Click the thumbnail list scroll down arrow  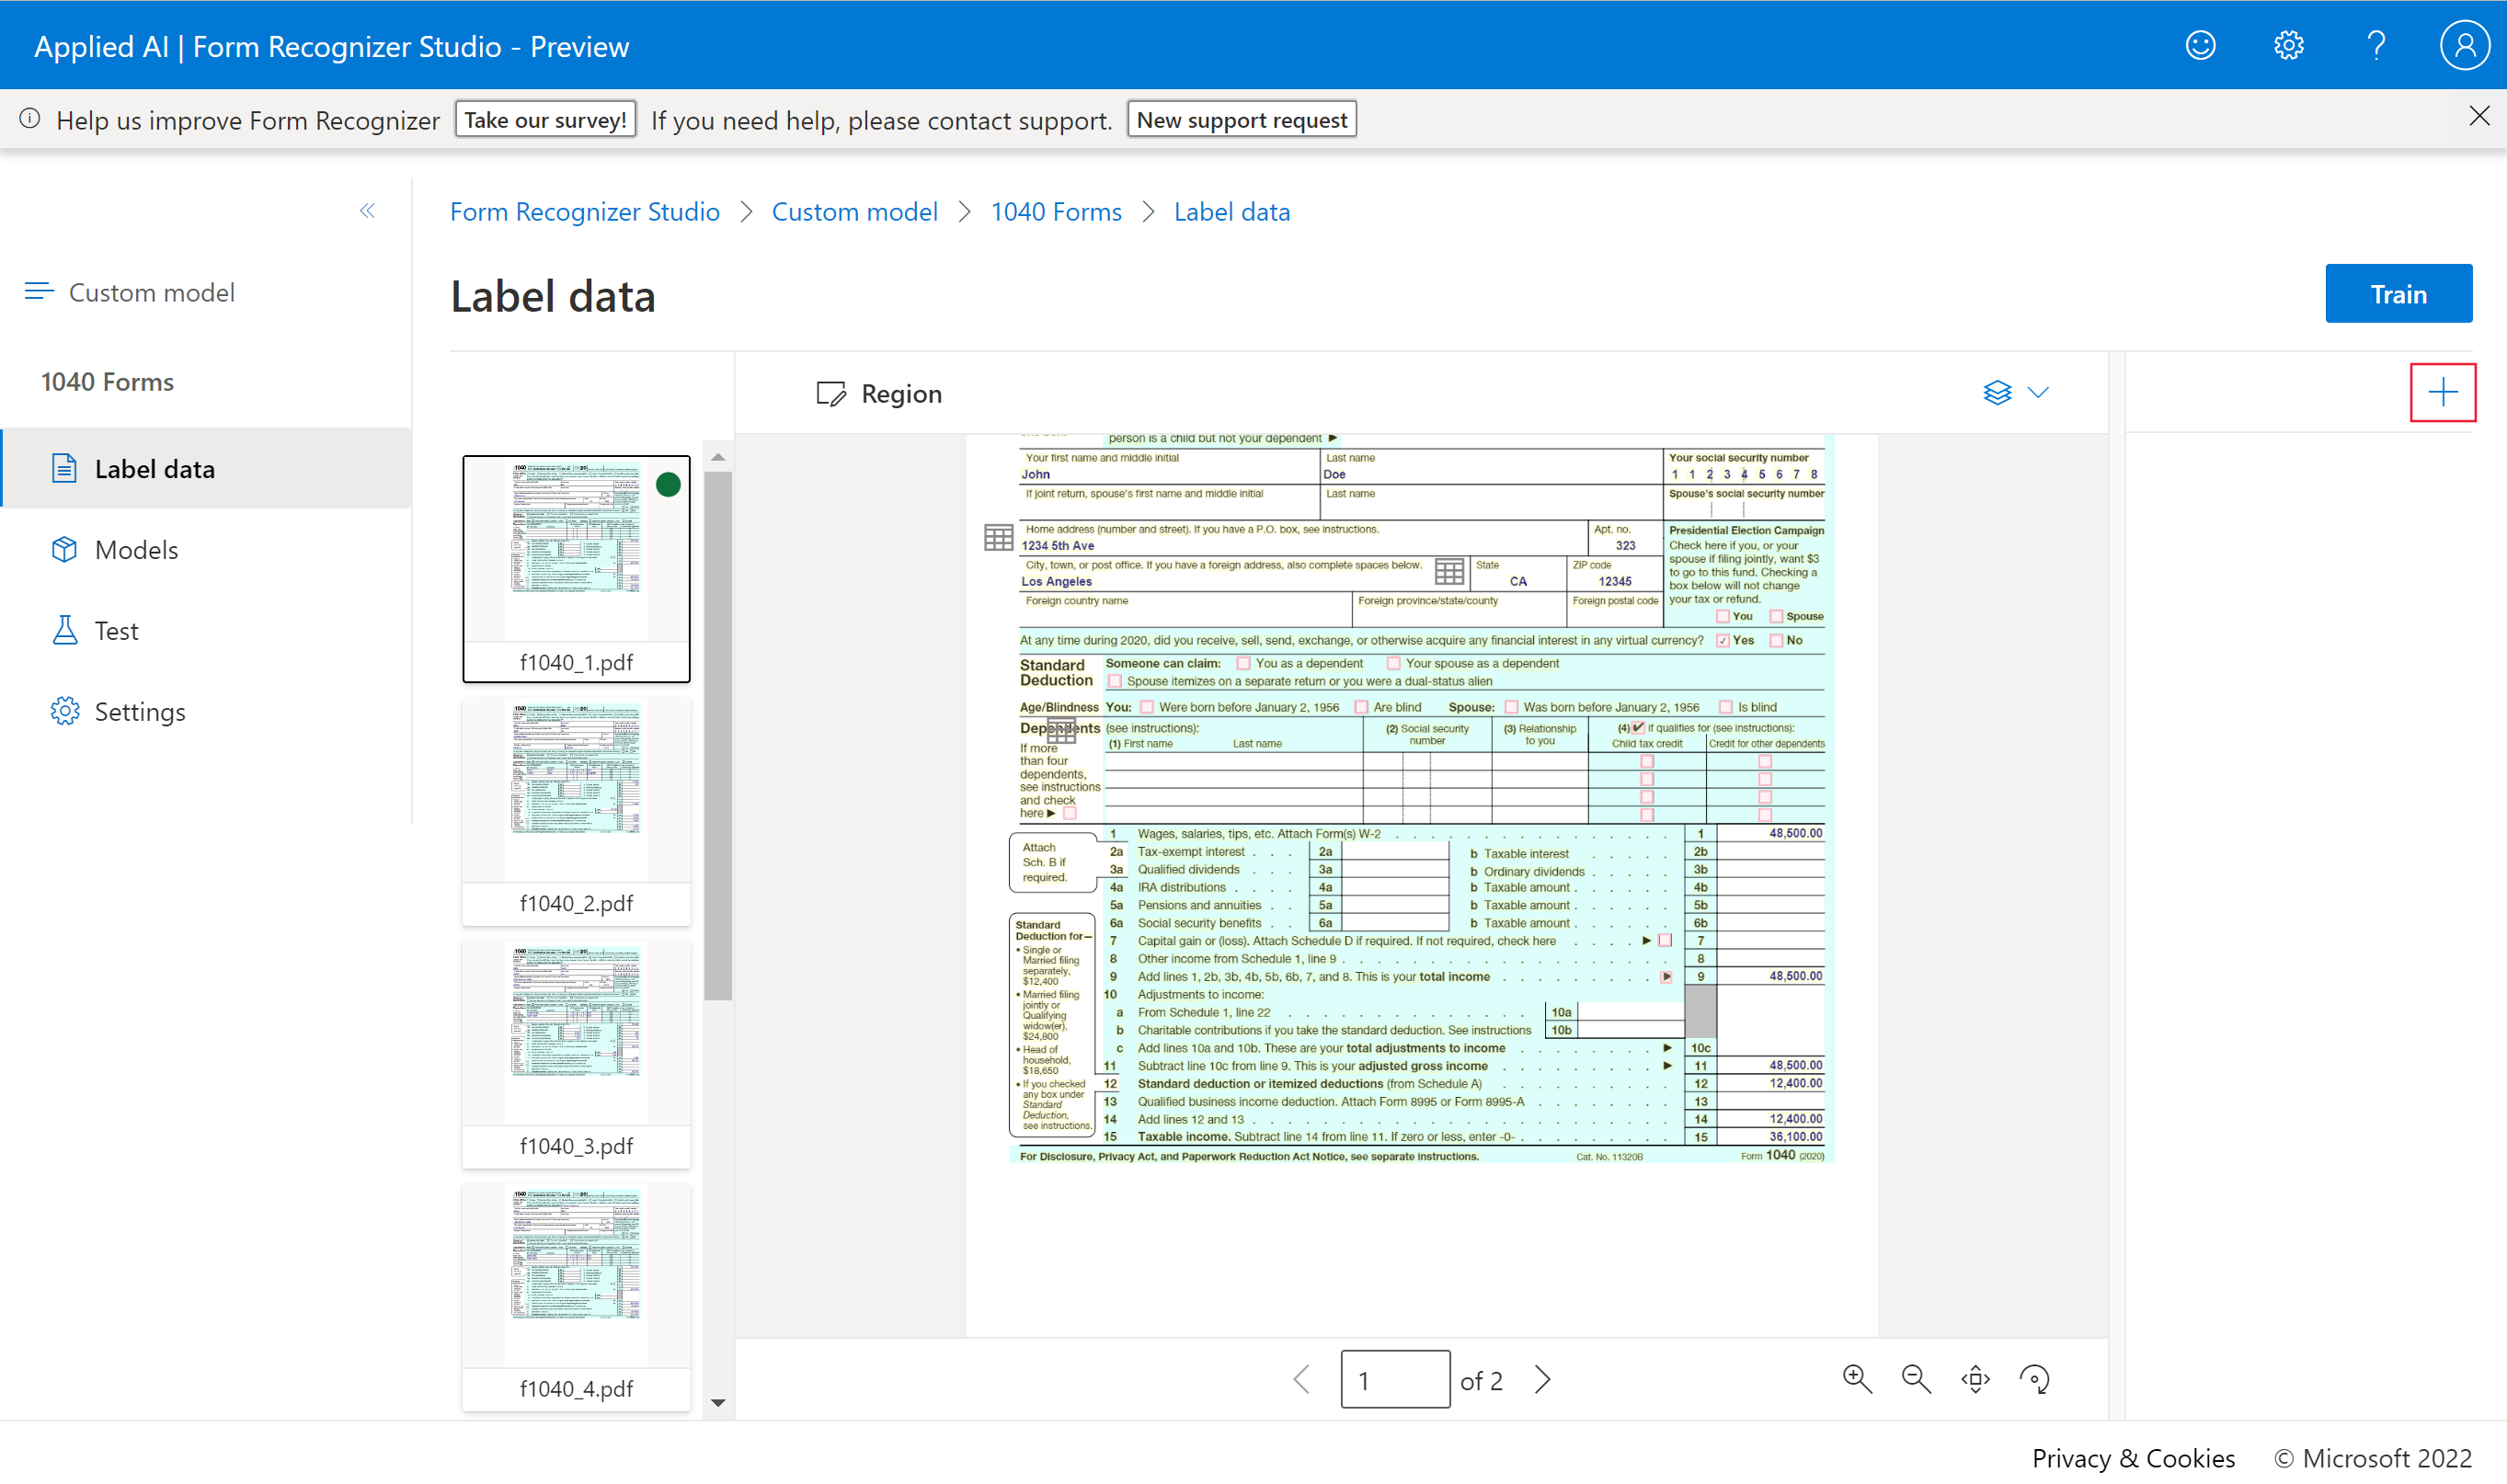tap(718, 1402)
